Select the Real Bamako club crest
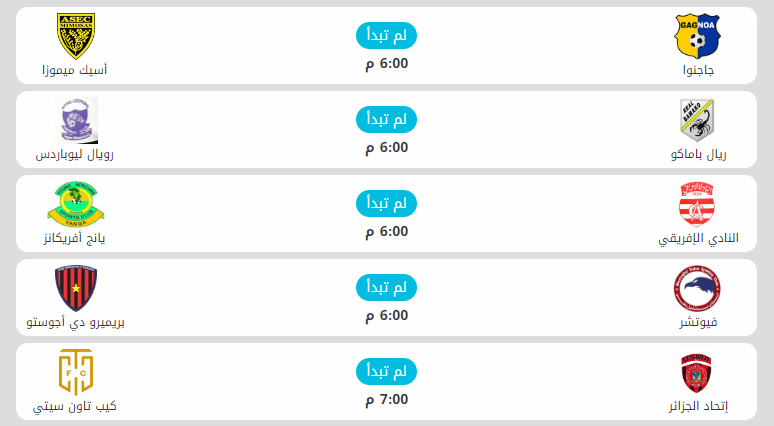This screenshot has width=774, height=426. click(x=697, y=120)
